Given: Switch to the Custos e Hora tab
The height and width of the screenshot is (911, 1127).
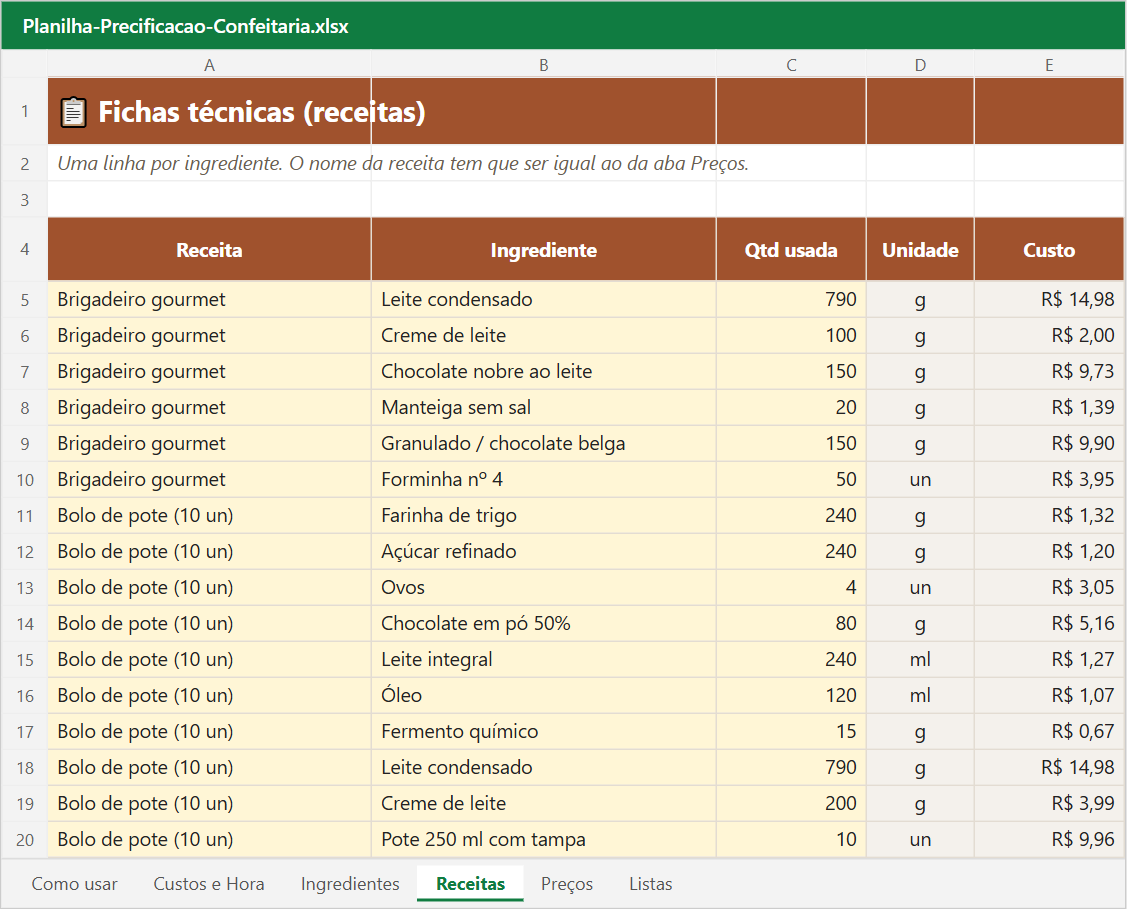Looking at the screenshot, I should coord(208,884).
